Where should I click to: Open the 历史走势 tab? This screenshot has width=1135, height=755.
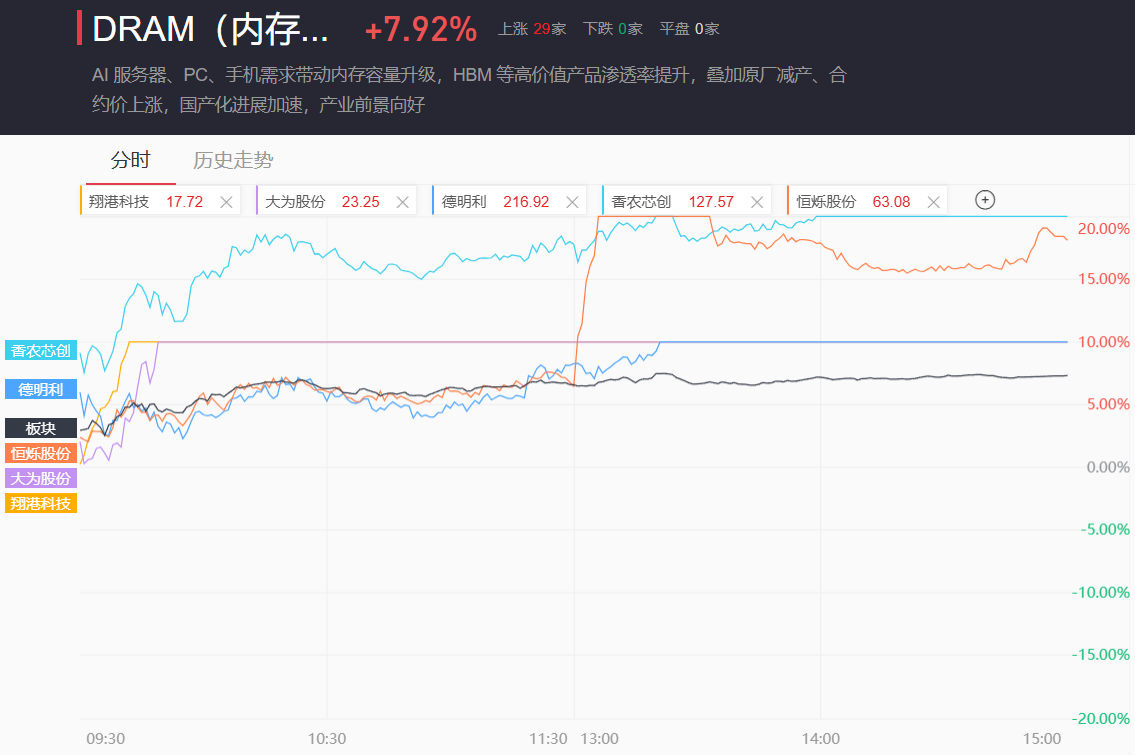tap(233, 160)
